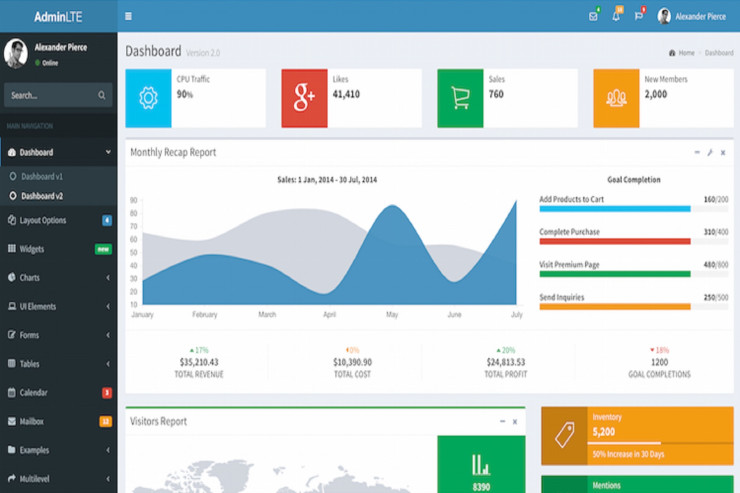Click the Google Plus Likes icon tile

[304, 98]
